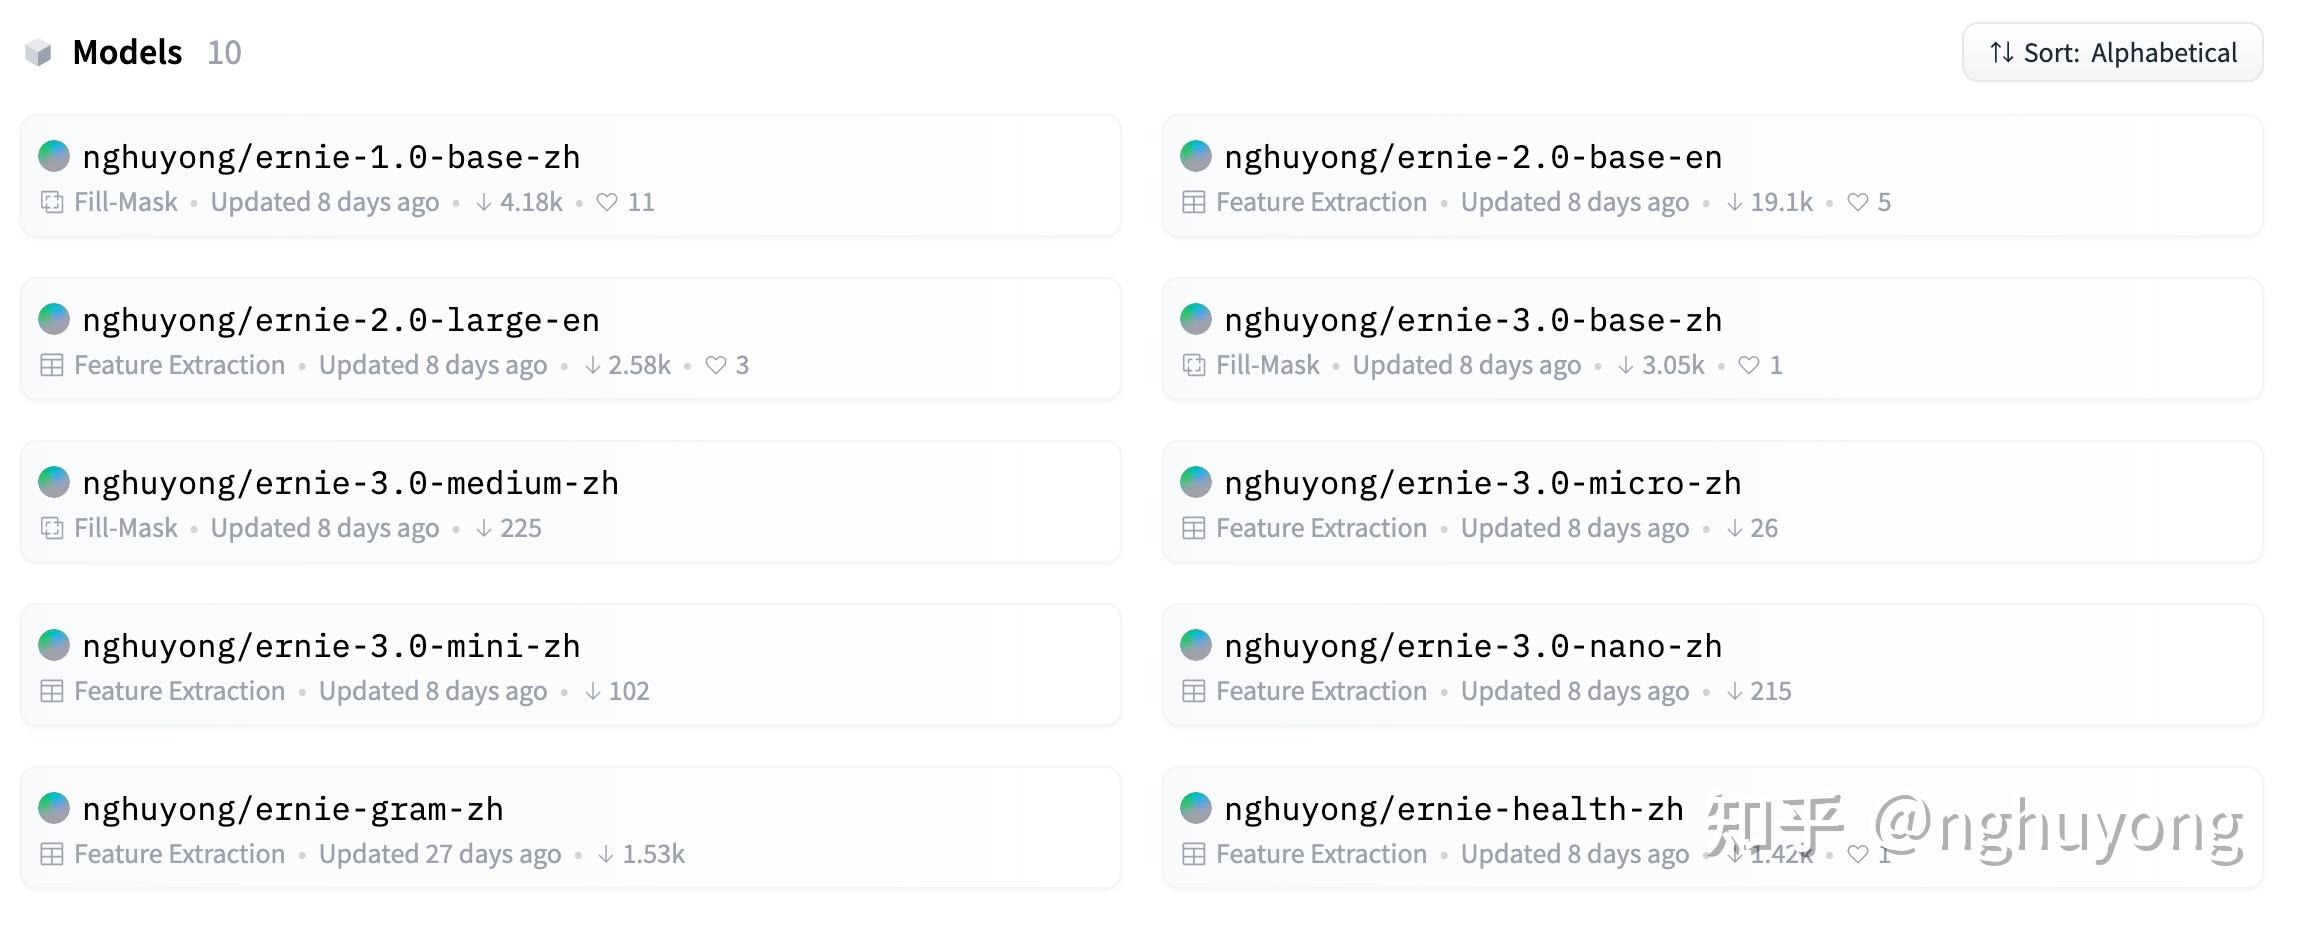This screenshot has width=2300, height=928.
Task: Open the nghuyong/ernie-3.0-base-zh model
Action: tap(1473, 320)
